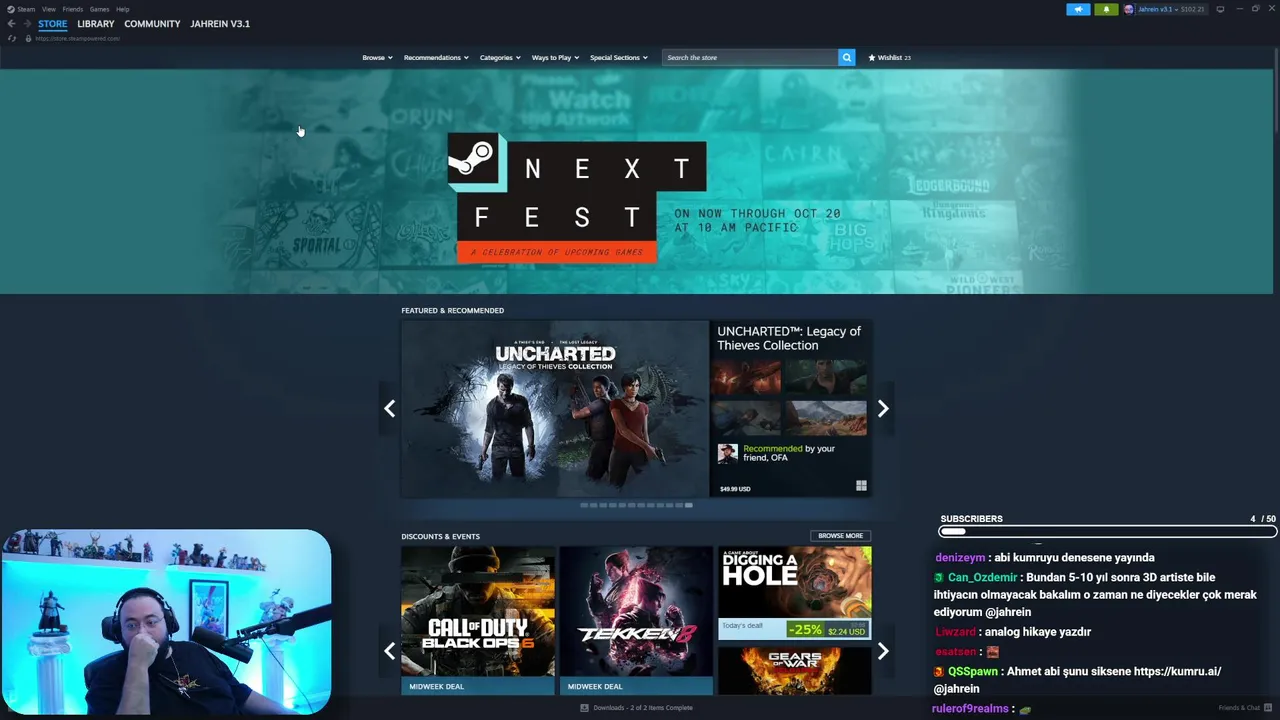Switch to Big Picture mode icon
The image size is (1280, 720).
(x=1220, y=9)
